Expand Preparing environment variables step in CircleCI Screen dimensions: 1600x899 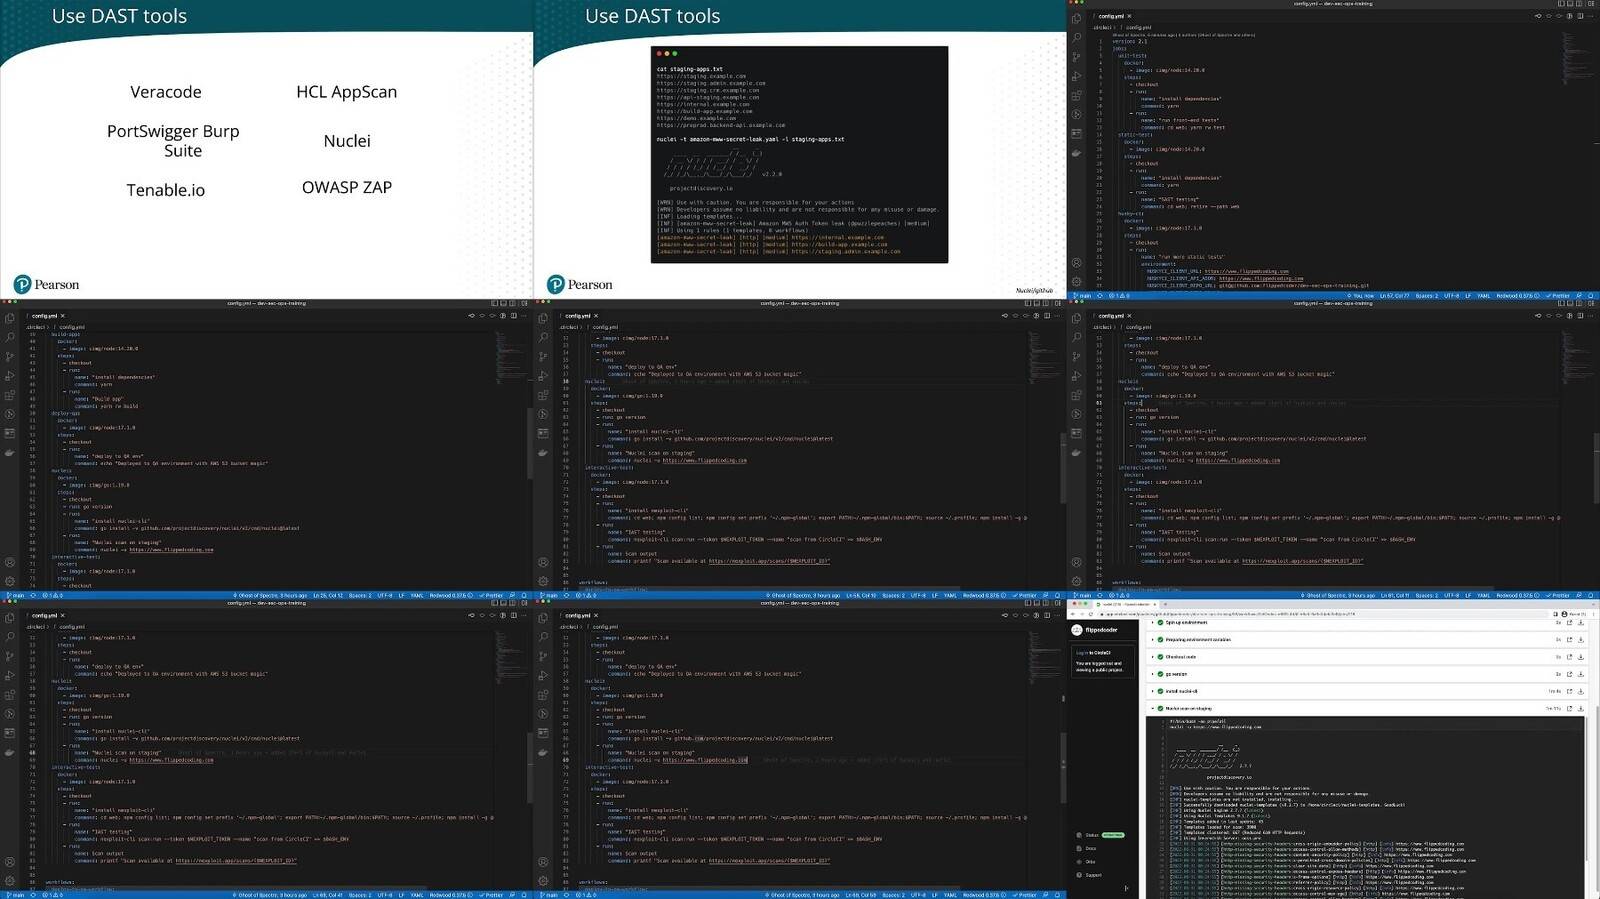pyautogui.click(x=1152, y=640)
